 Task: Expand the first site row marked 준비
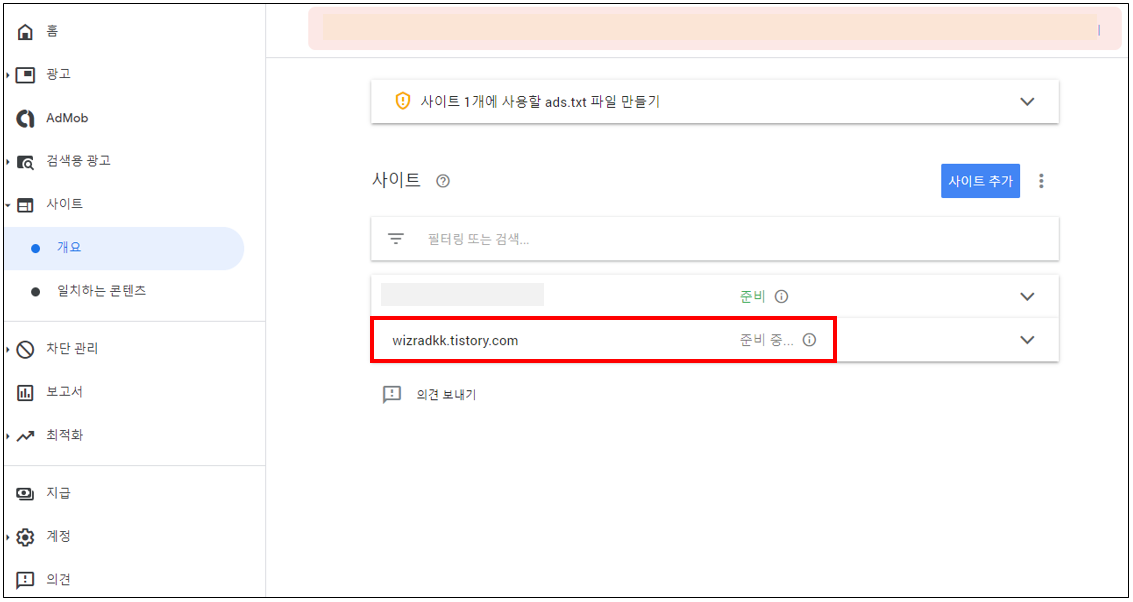[x=1027, y=296]
